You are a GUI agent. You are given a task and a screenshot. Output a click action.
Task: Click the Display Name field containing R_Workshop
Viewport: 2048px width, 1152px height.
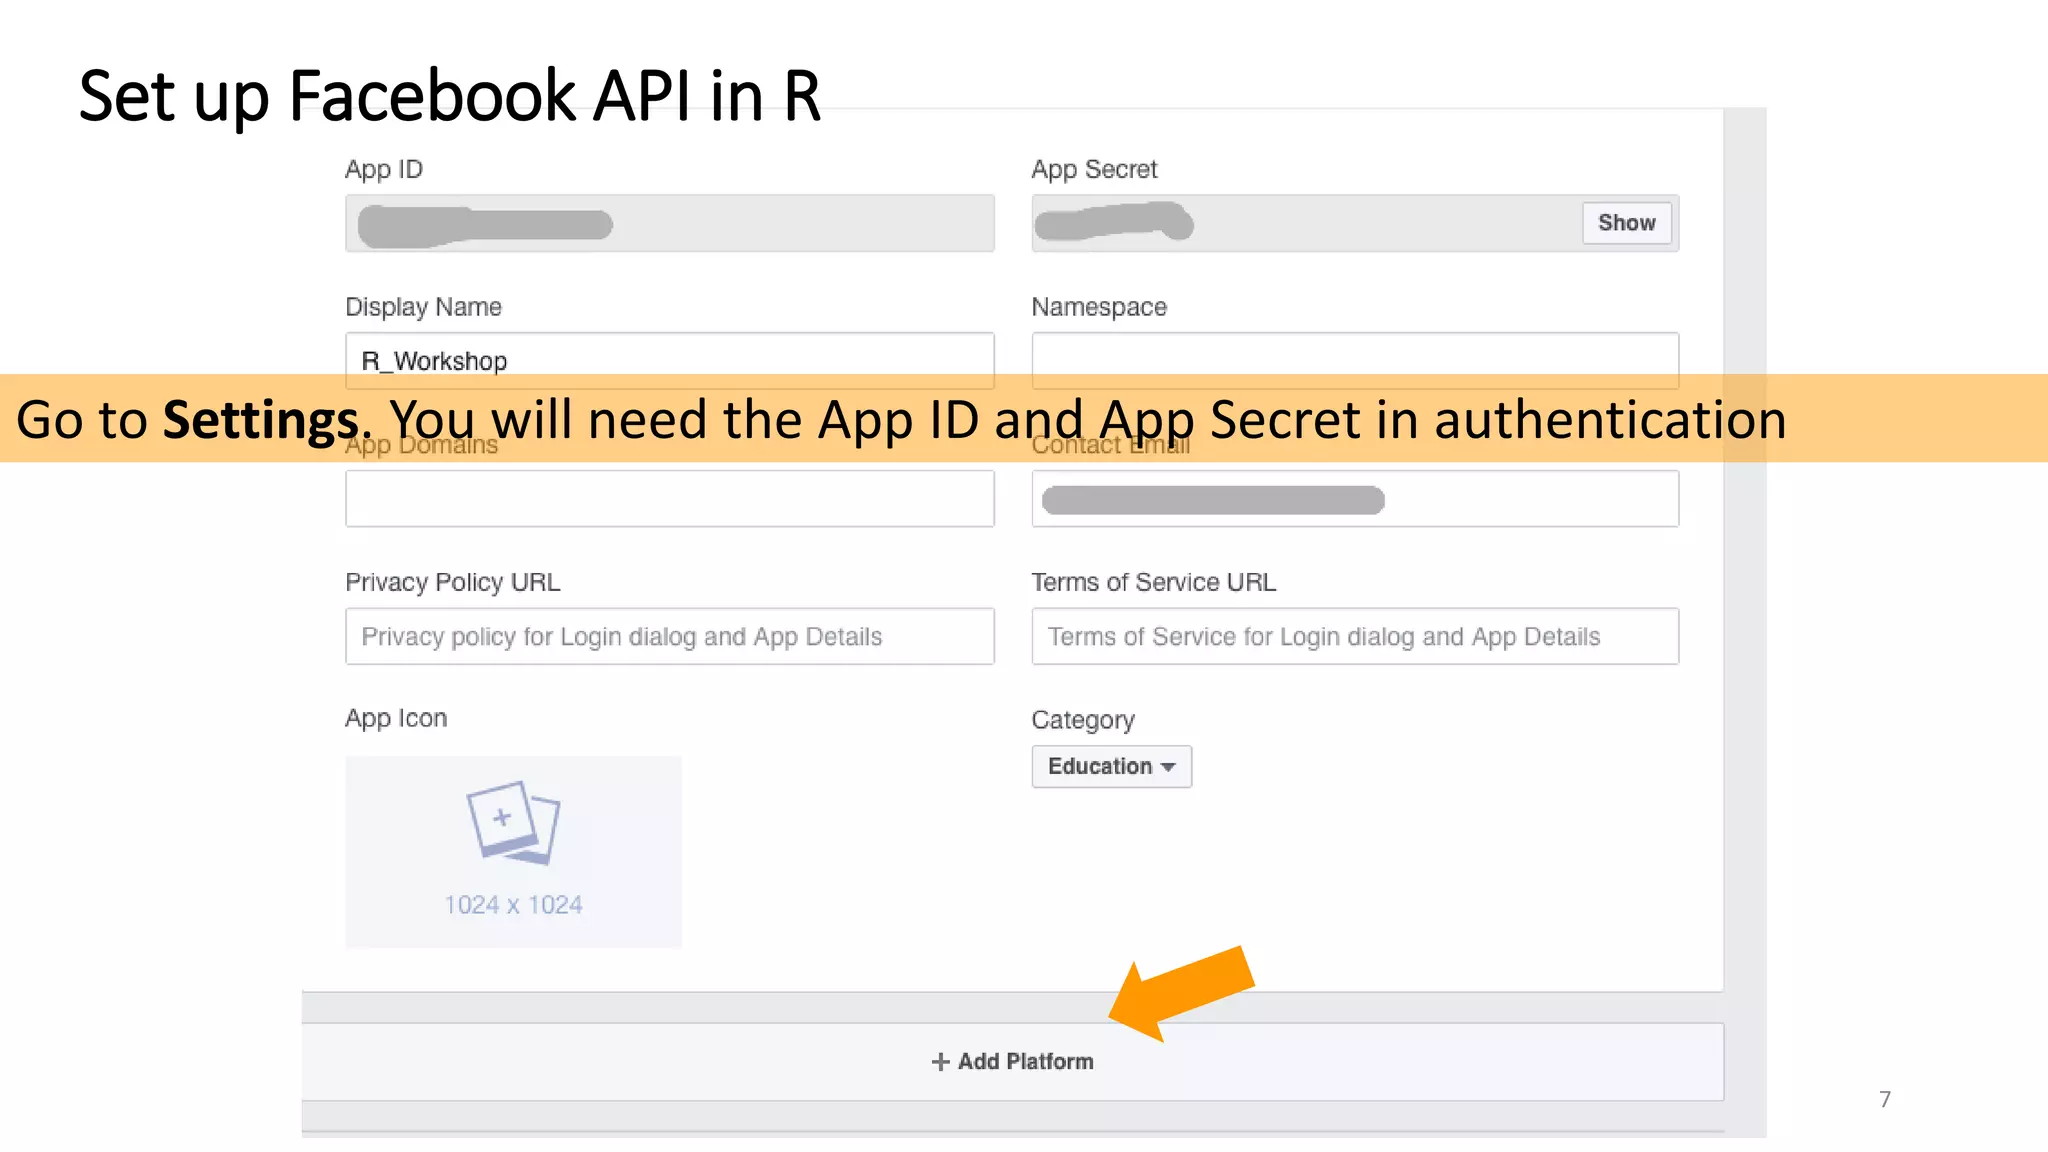670,360
